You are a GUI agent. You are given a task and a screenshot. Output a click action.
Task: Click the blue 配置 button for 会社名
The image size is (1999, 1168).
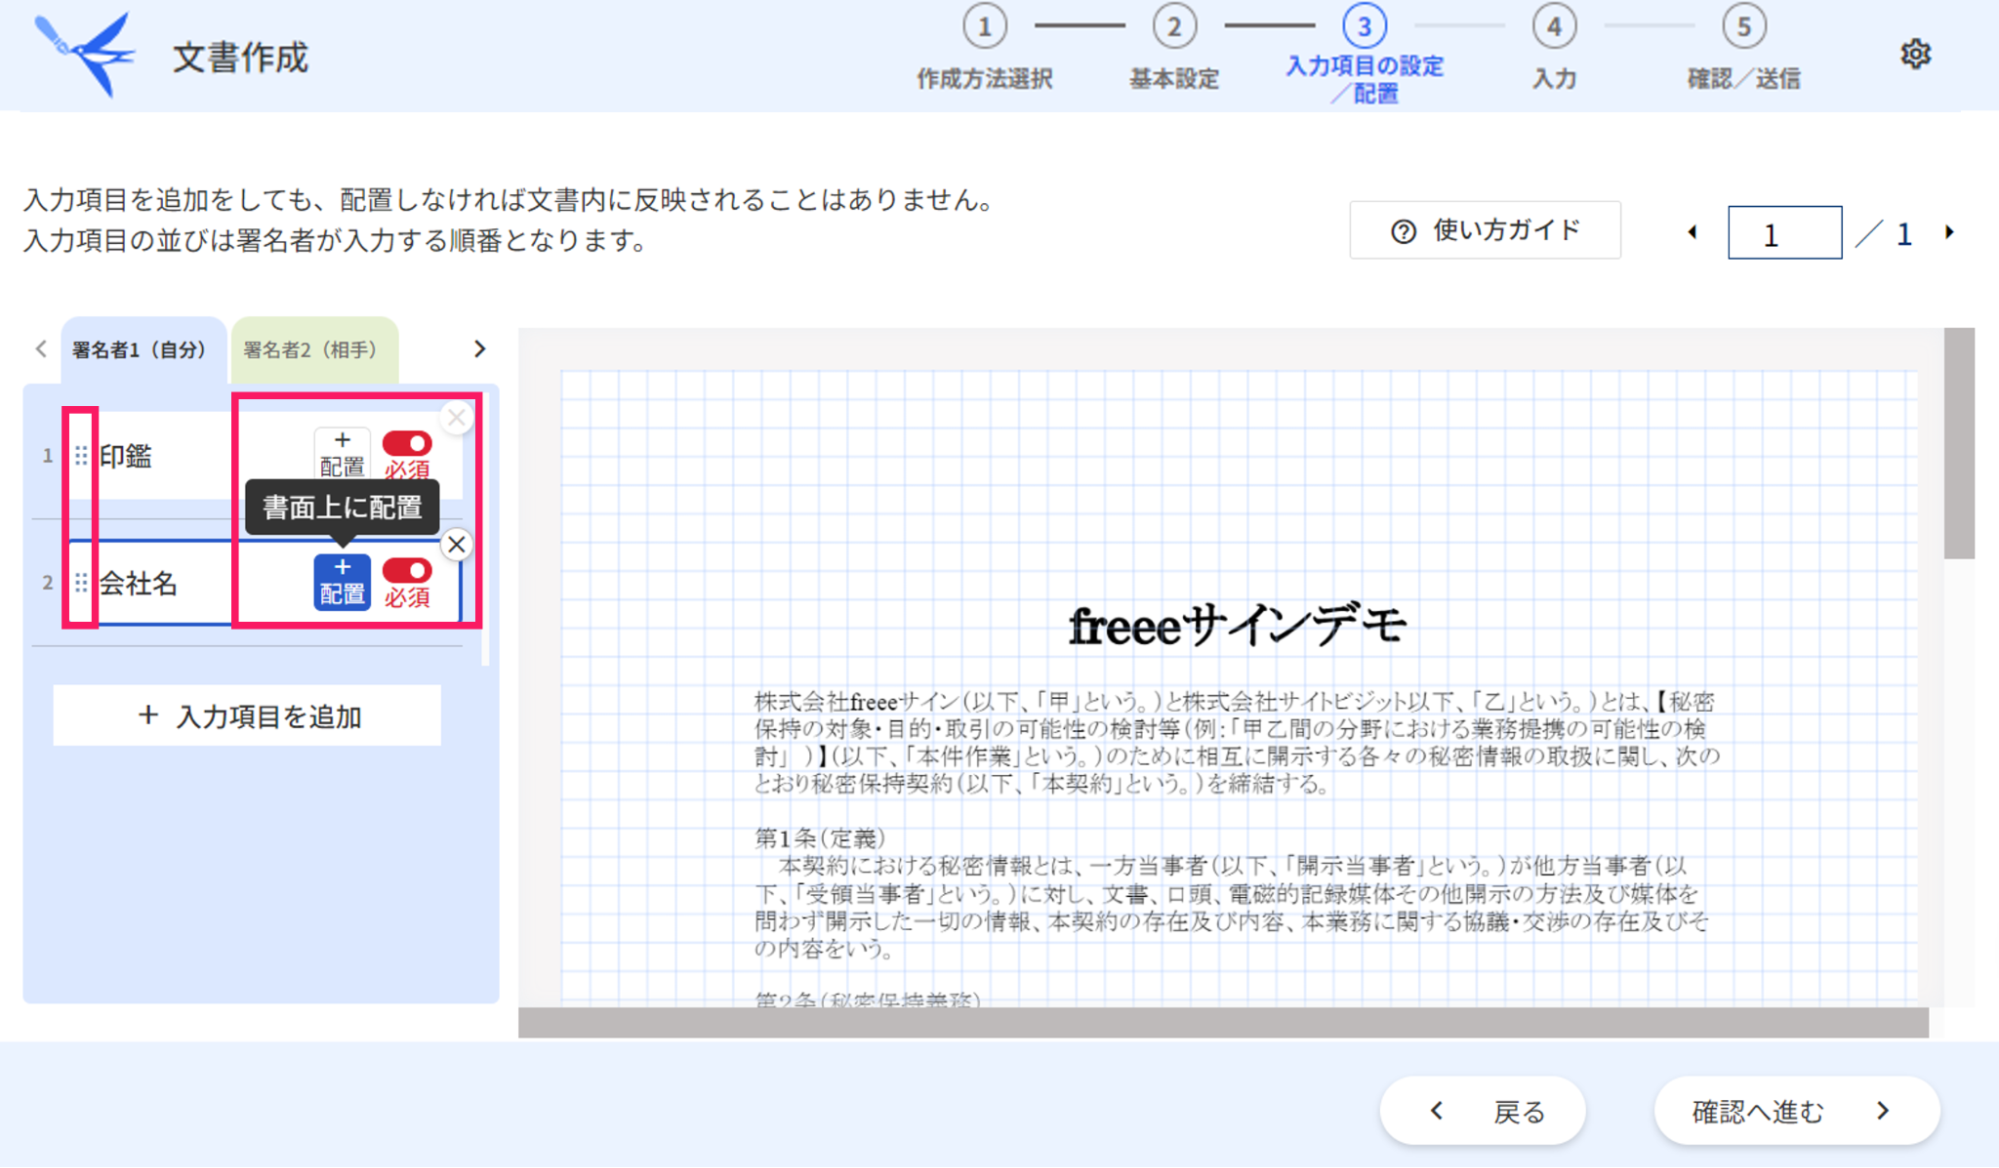click(x=342, y=581)
